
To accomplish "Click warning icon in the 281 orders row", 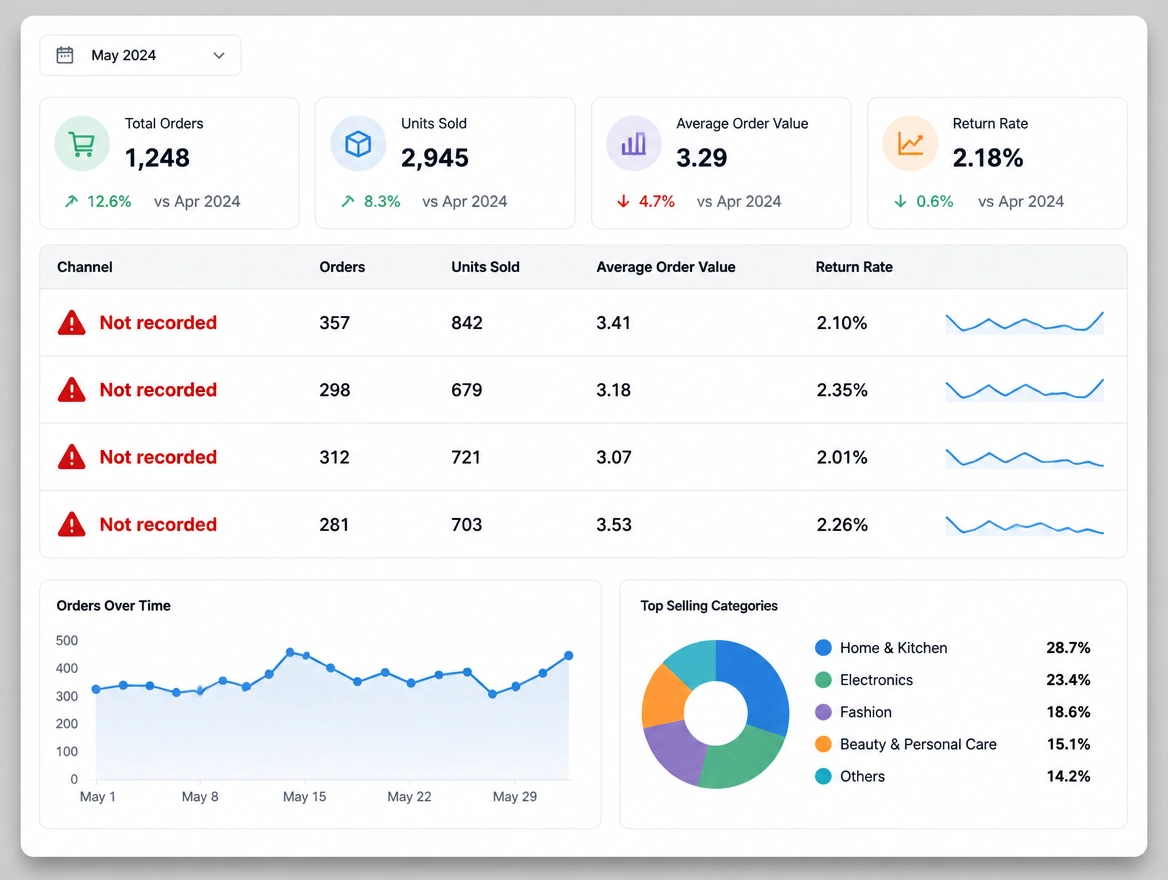I will pos(72,525).
